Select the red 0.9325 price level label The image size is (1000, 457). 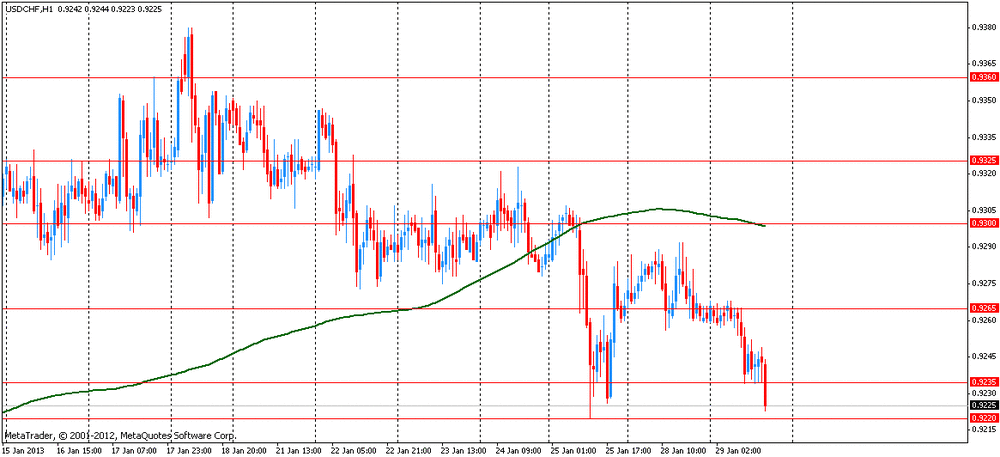pos(984,160)
